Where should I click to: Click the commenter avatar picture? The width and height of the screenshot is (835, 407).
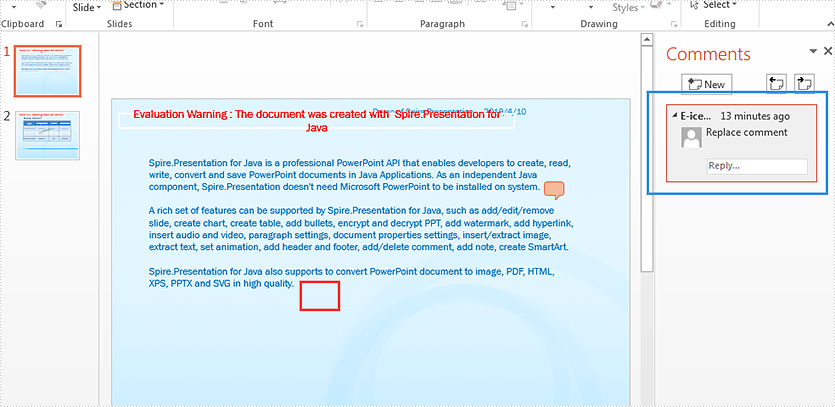[x=691, y=137]
